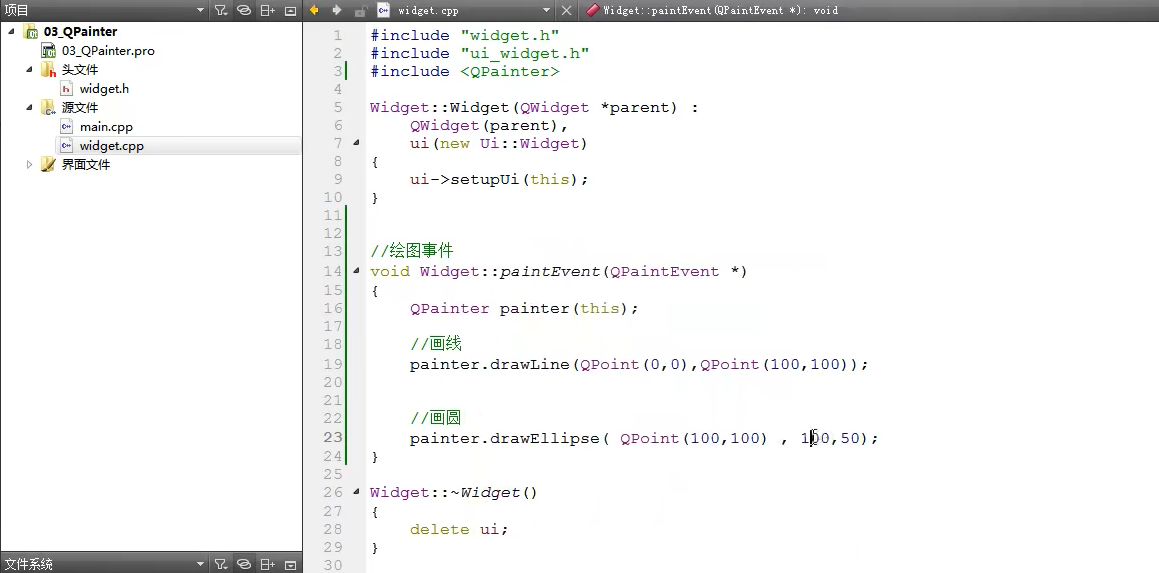Click the 03_QPainter.pro file icon
The width and height of the screenshot is (1159, 573).
click(x=49, y=51)
